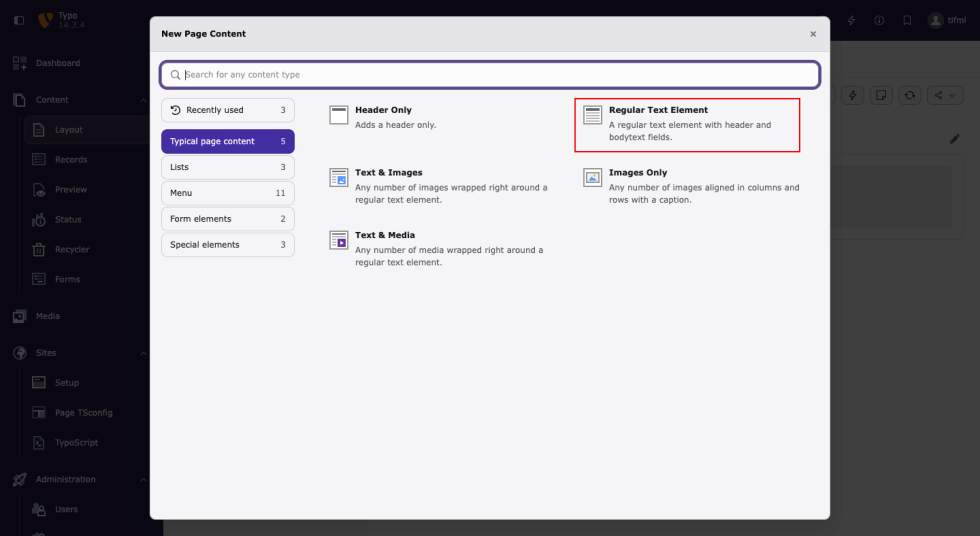Click the reload icon in page toolbar
This screenshot has height=536, width=980.
pos(909,96)
